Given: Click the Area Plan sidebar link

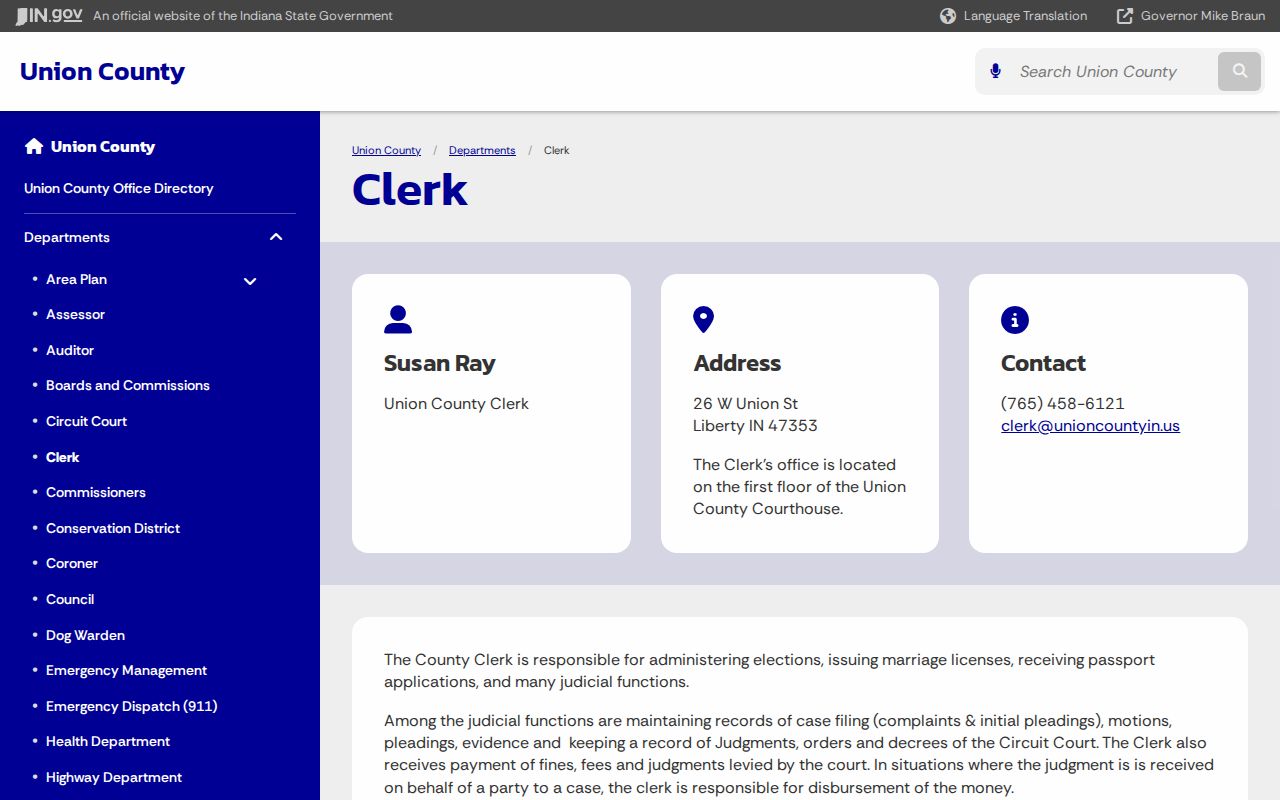Looking at the screenshot, I should click(x=76, y=279).
